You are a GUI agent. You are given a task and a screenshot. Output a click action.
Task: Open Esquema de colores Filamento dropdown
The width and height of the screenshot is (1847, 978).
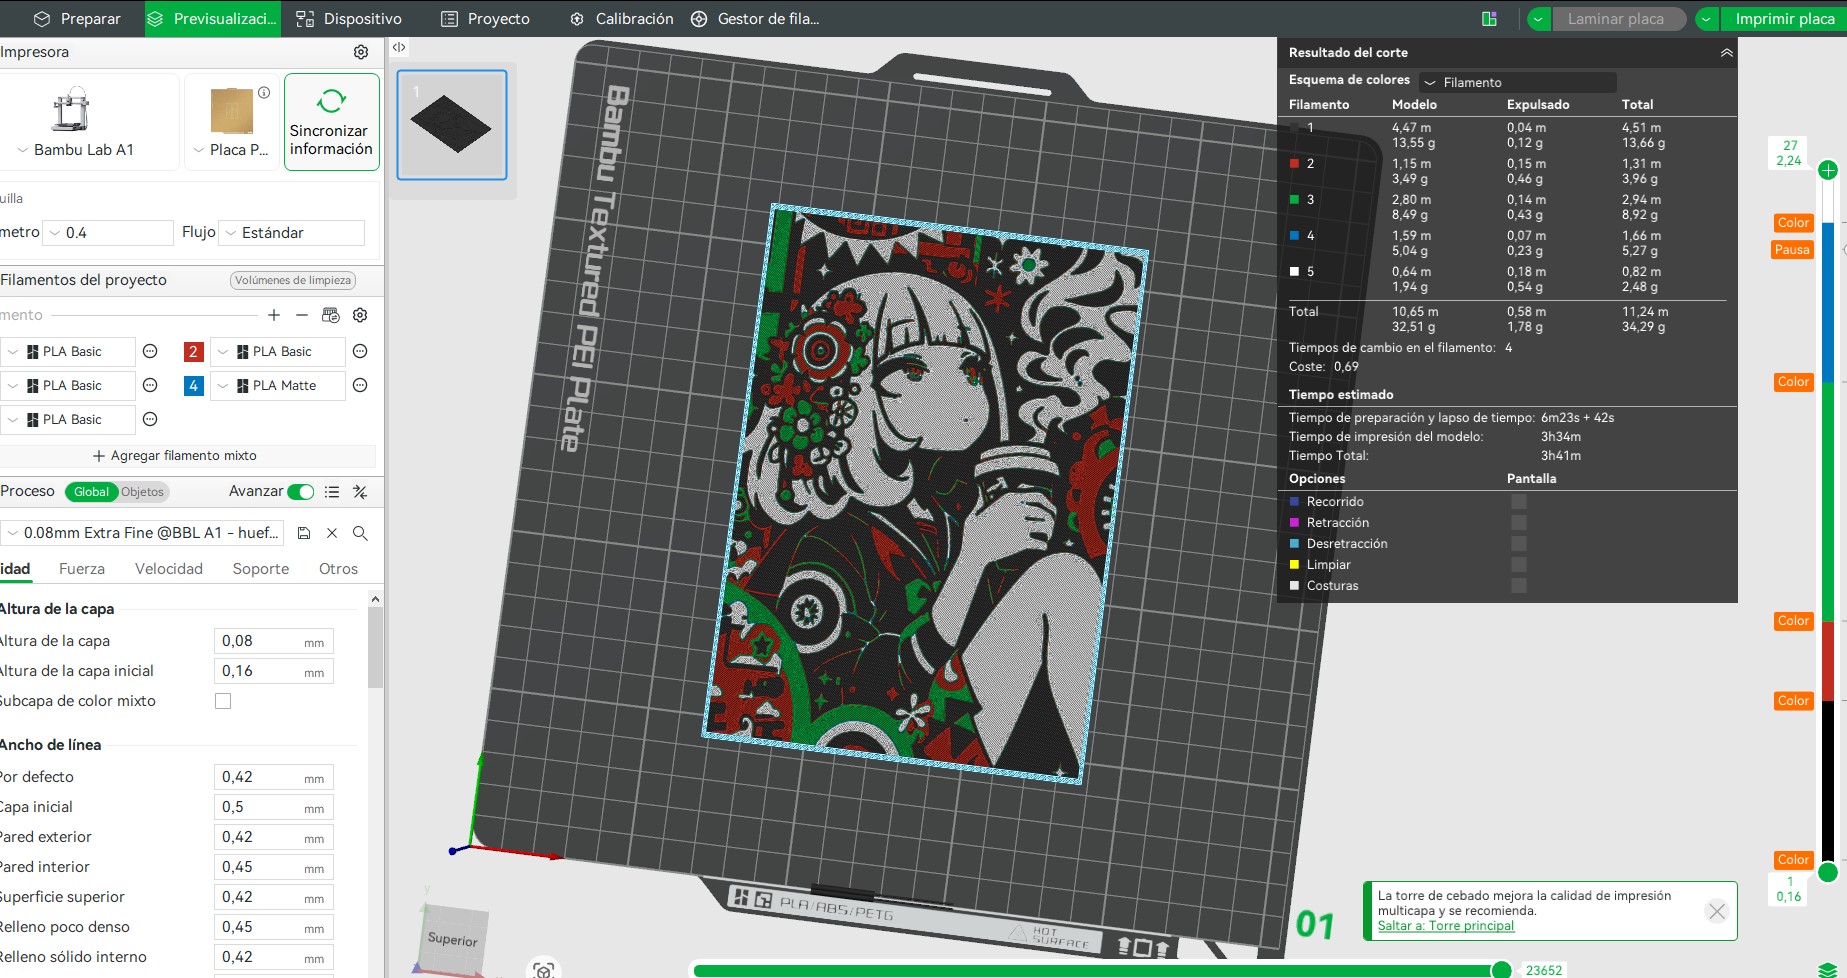click(x=1517, y=82)
